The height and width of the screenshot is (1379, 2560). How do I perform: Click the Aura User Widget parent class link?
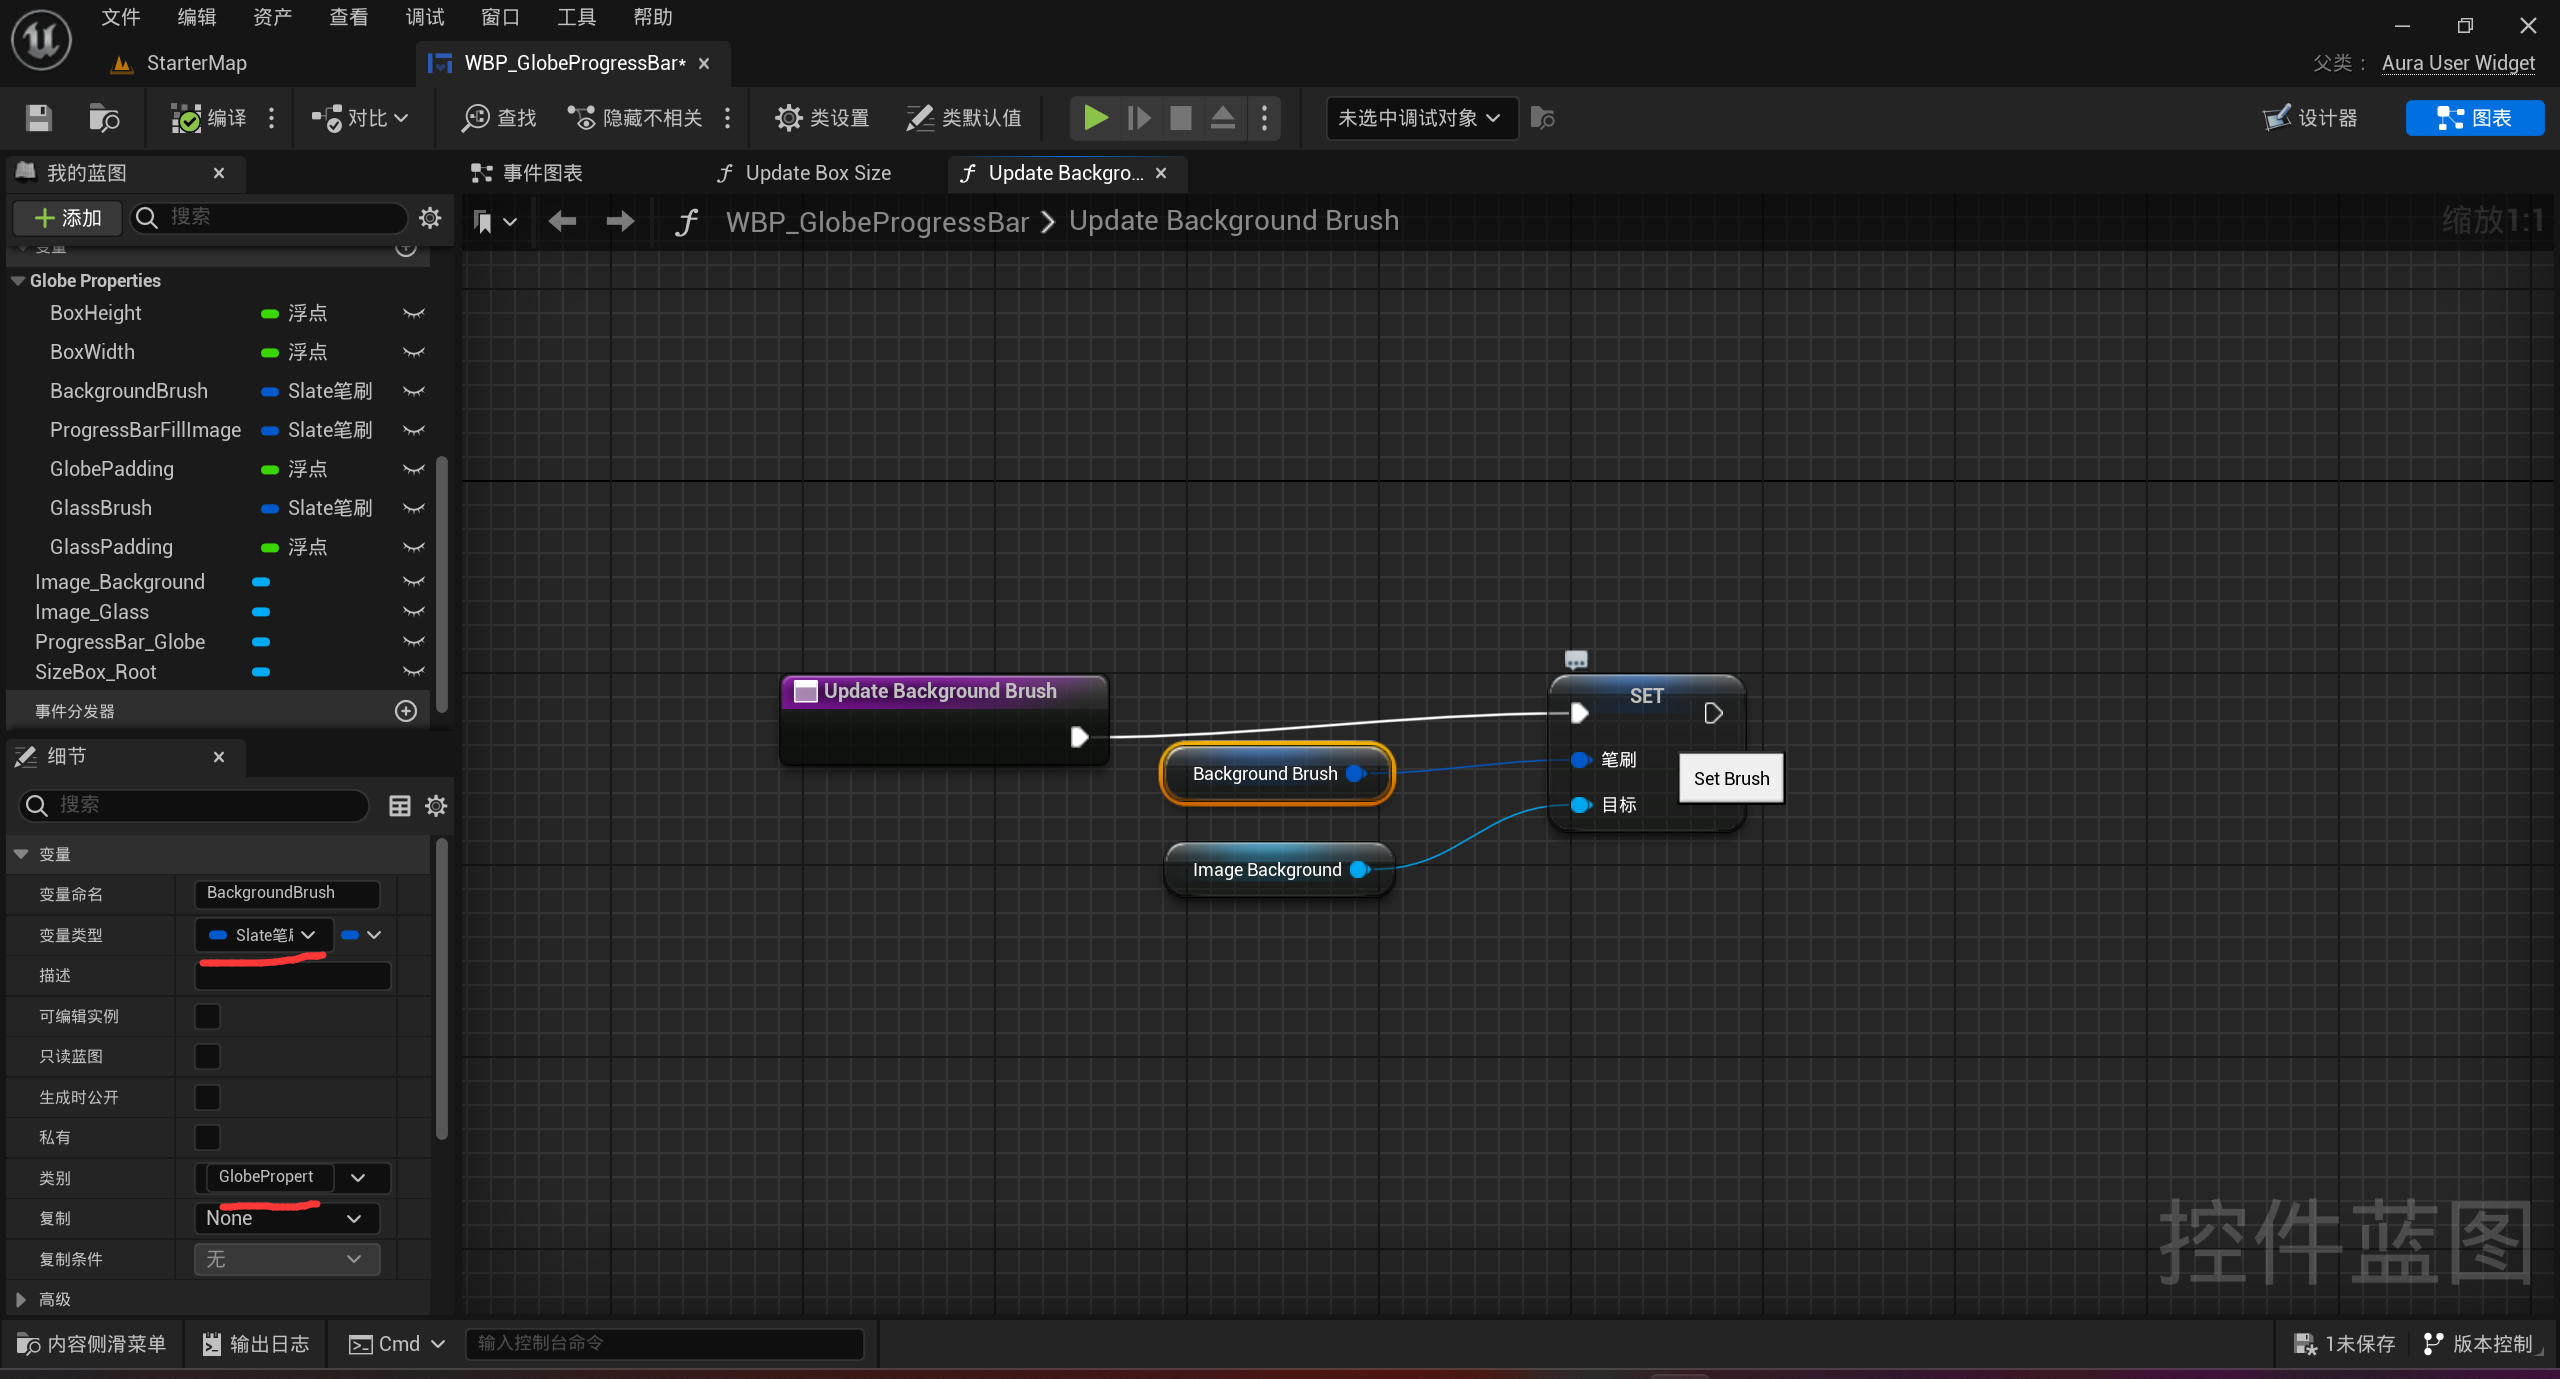tap(2458, 63)
